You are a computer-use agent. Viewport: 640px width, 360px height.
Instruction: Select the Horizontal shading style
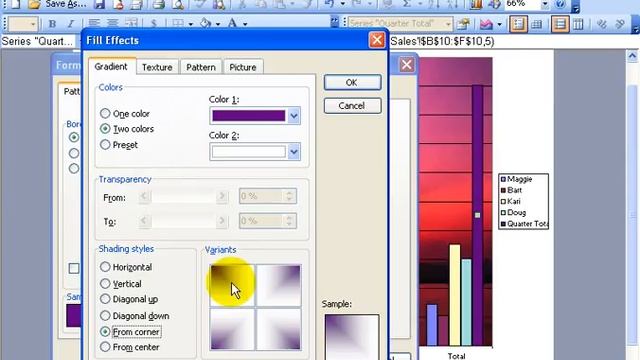click(105, 267)
